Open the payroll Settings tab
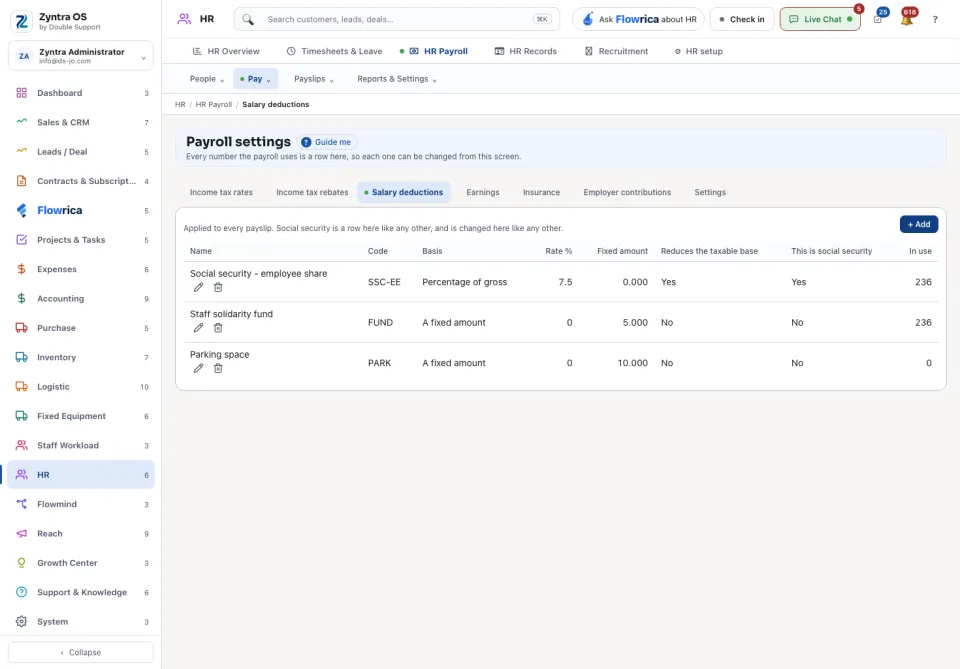Screen dimensions: 960x669 710,192
